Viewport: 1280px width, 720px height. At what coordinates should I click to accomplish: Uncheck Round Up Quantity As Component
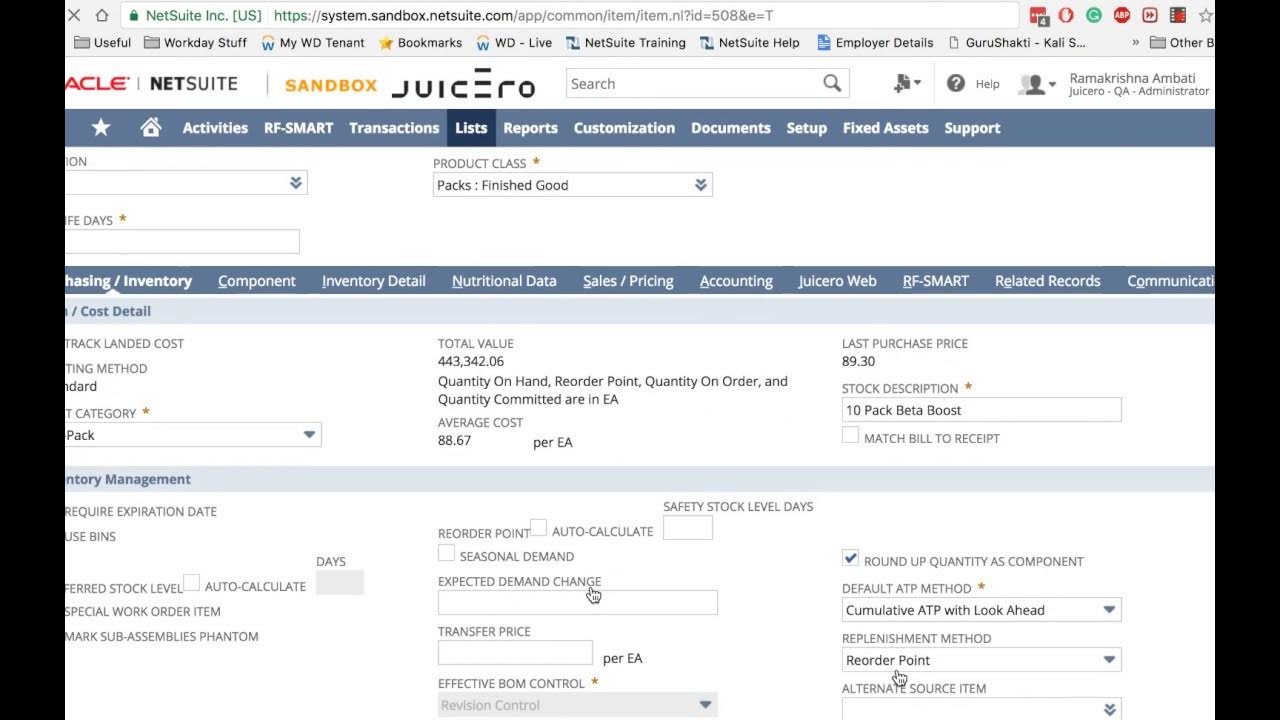click(850, 558)
